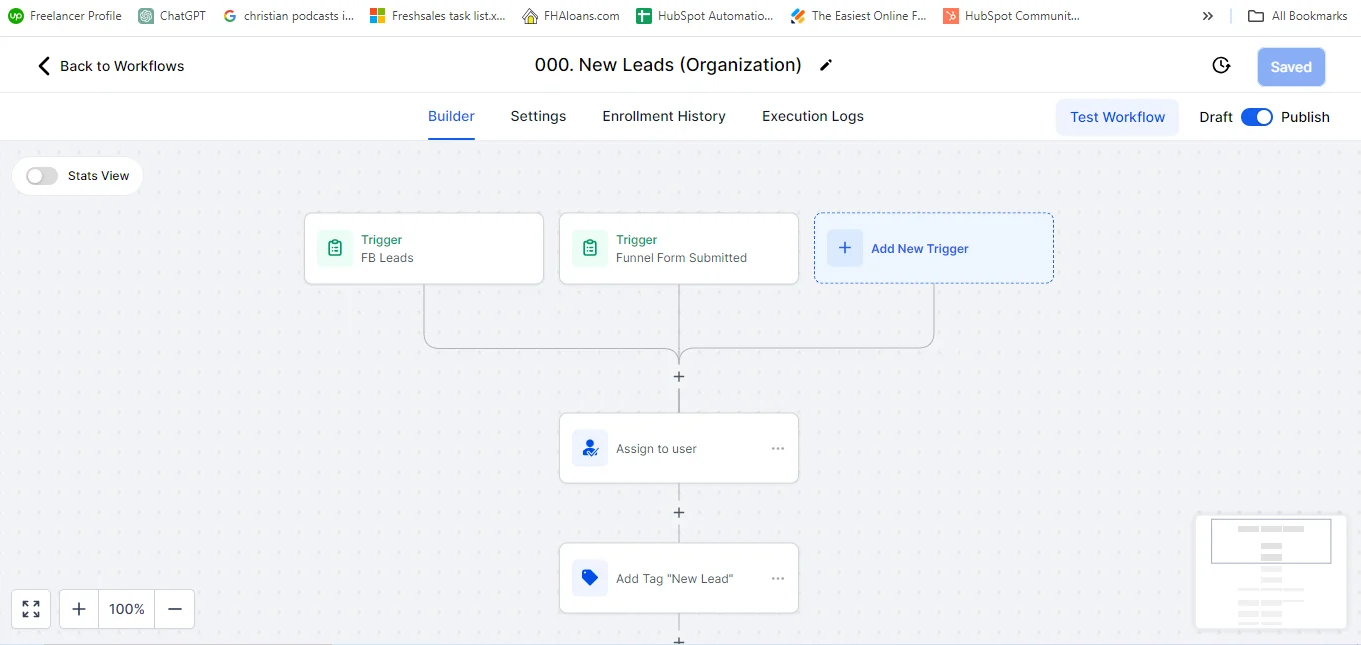Click the back arrow icon beside Back to Workflows
The height and width of the screenshot is (645, 1361).
[43, 66]
